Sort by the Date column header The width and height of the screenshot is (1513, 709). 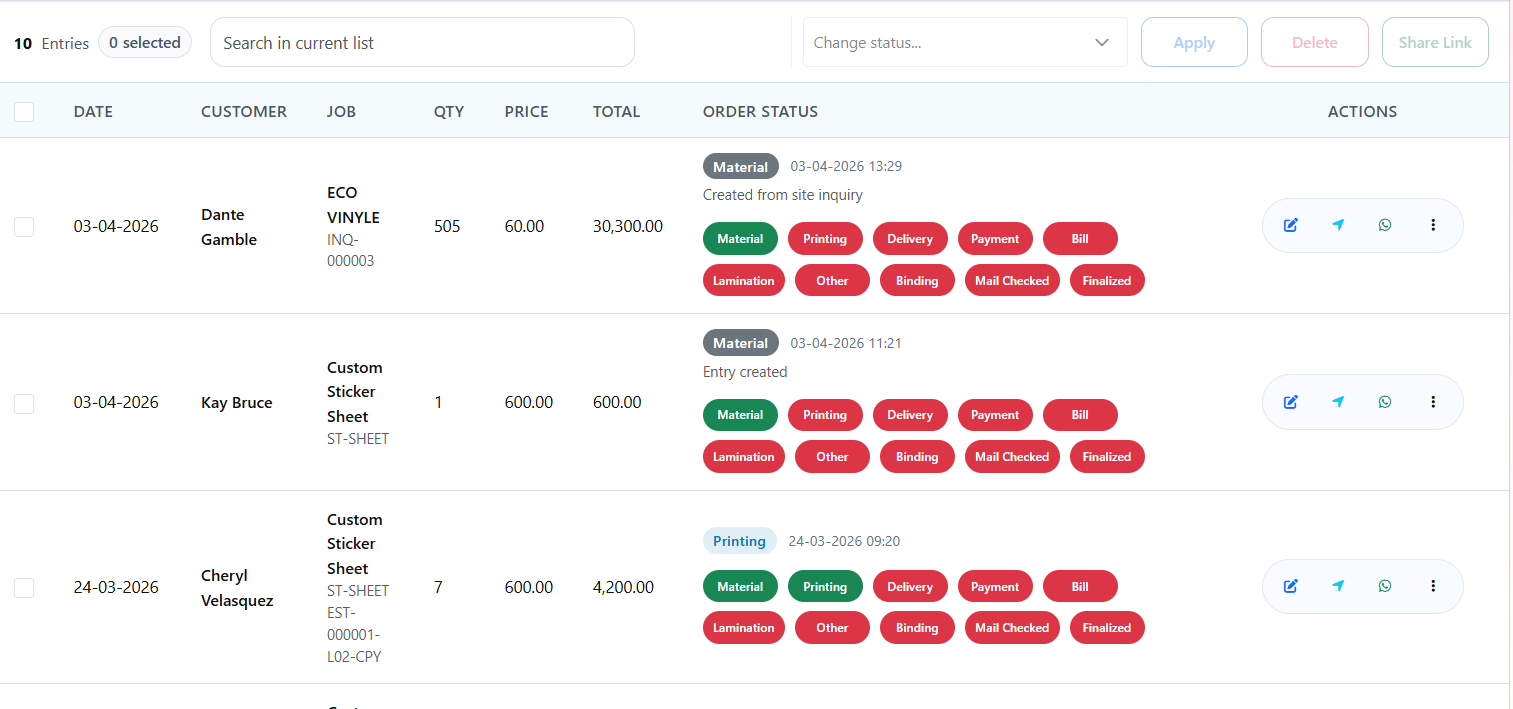point(93,112)
